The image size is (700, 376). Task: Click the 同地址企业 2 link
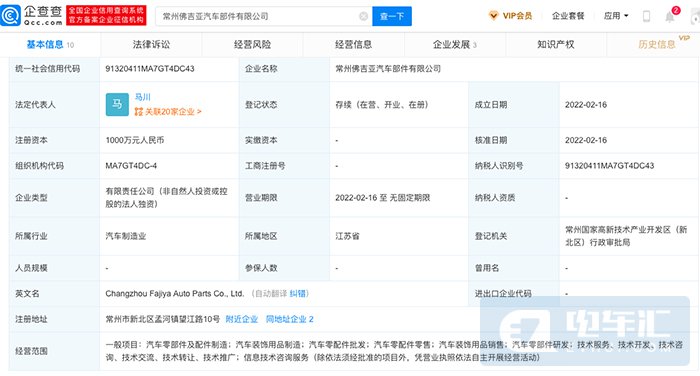pos(290,319)
